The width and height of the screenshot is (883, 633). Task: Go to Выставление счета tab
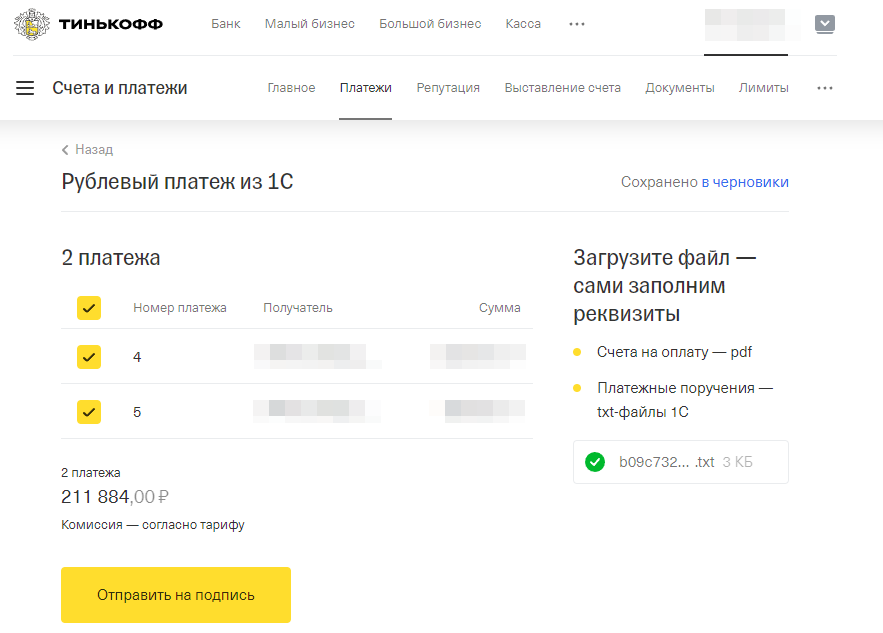(562, 88)
